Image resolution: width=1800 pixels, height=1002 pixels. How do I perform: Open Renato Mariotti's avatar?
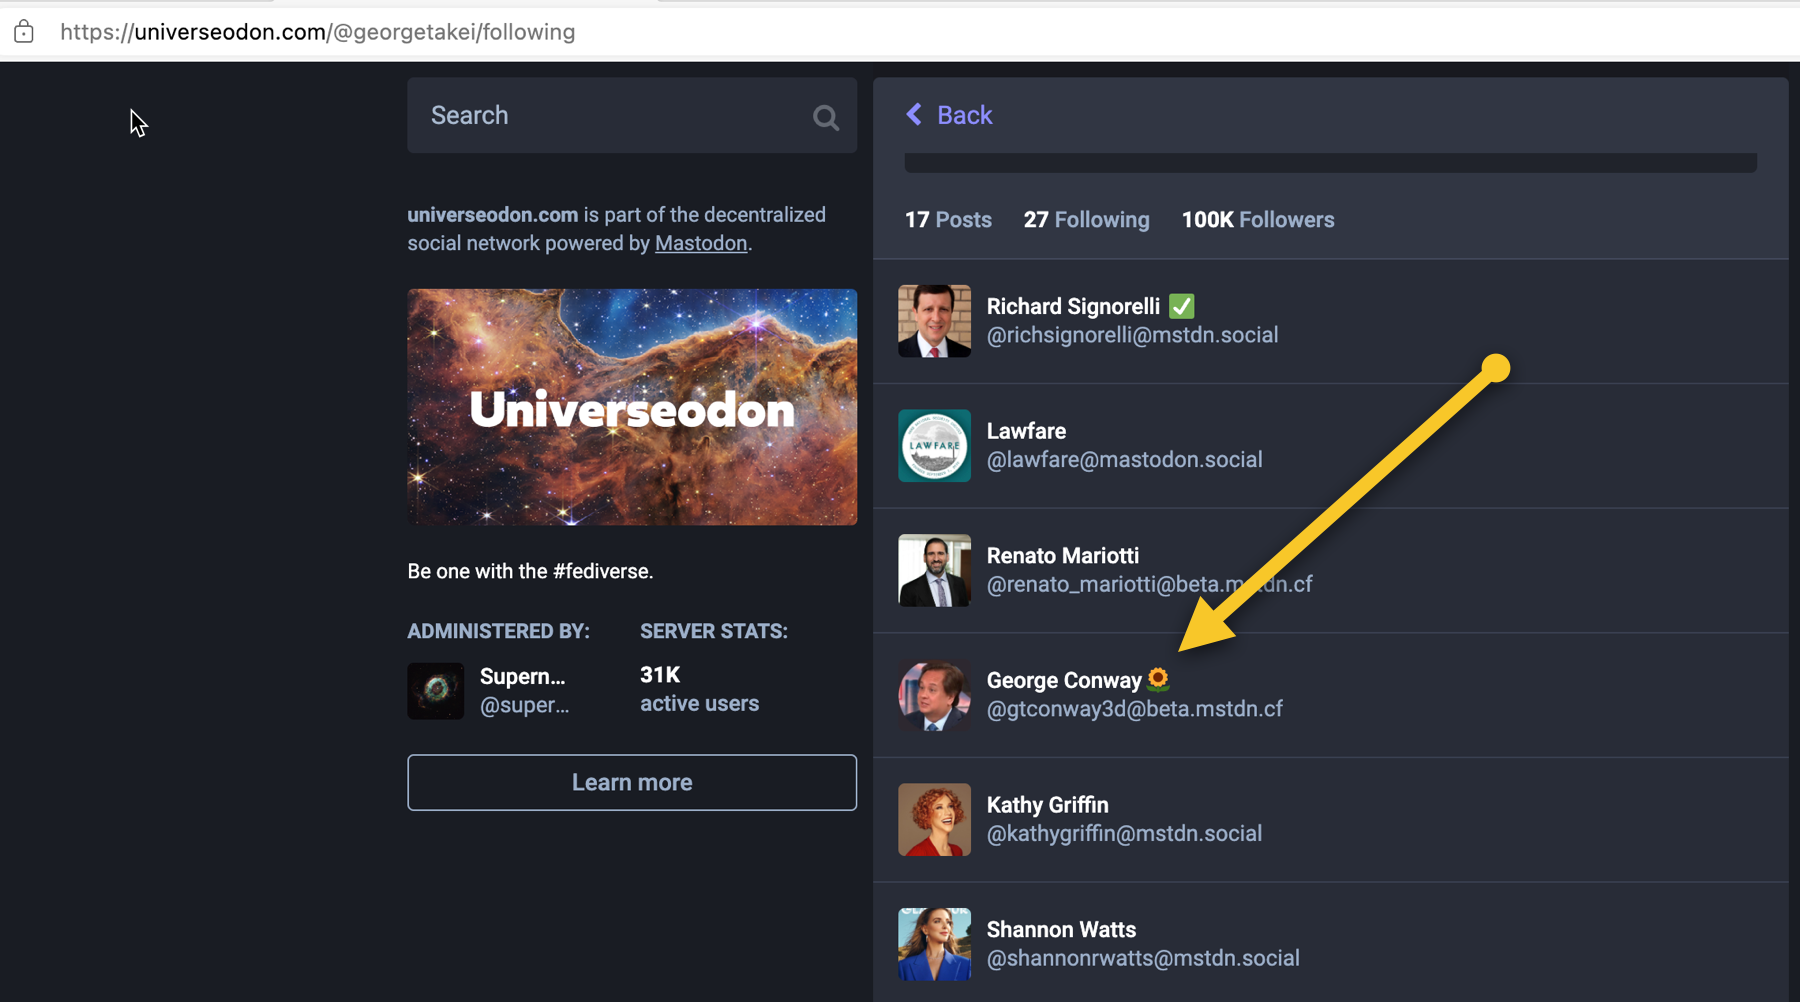(934, 570)
